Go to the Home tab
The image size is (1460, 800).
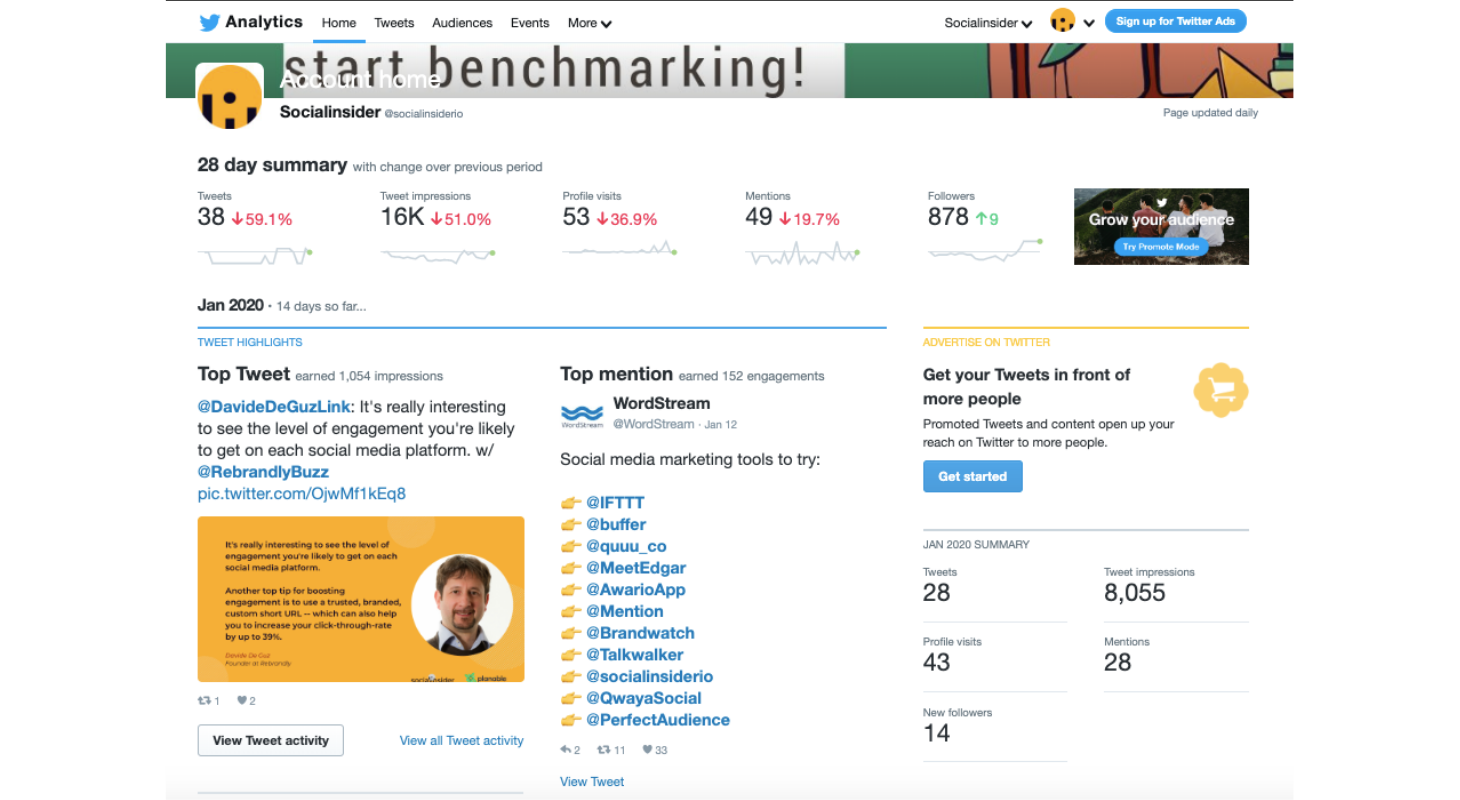[x=339, y=23]
